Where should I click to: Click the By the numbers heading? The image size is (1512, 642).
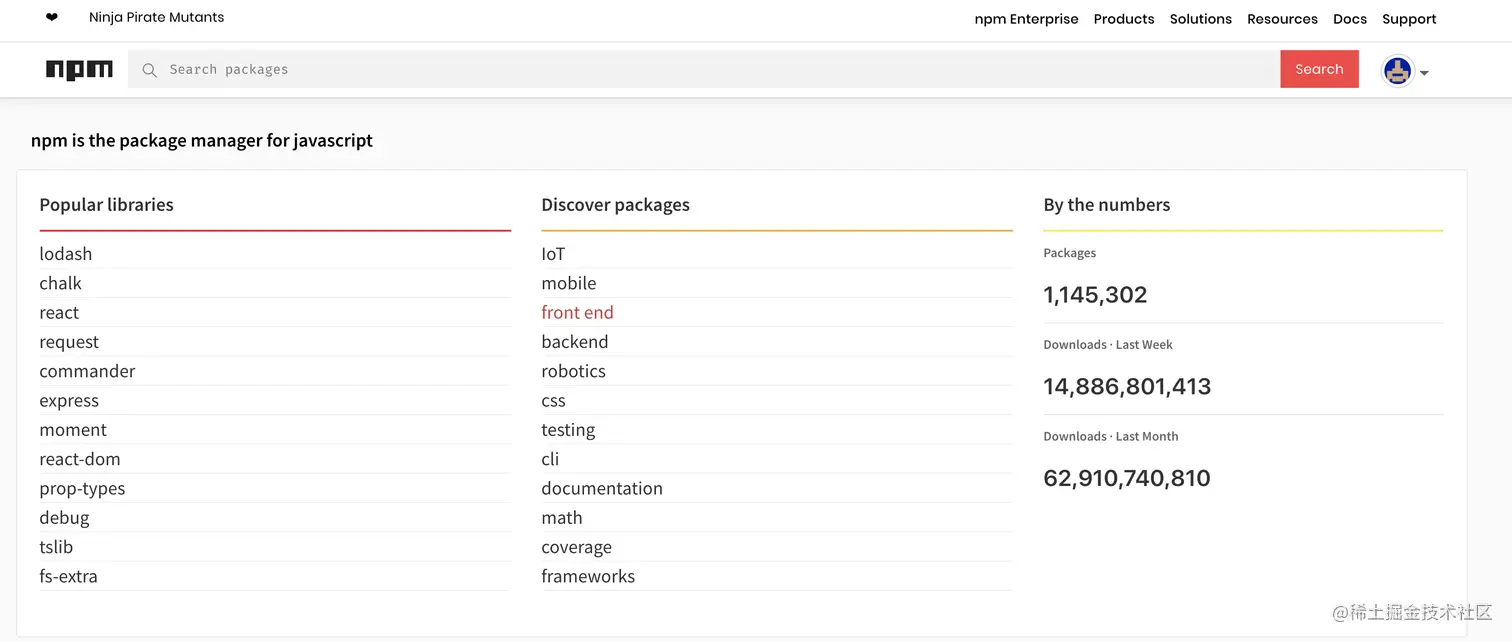tap(1106, 205)
